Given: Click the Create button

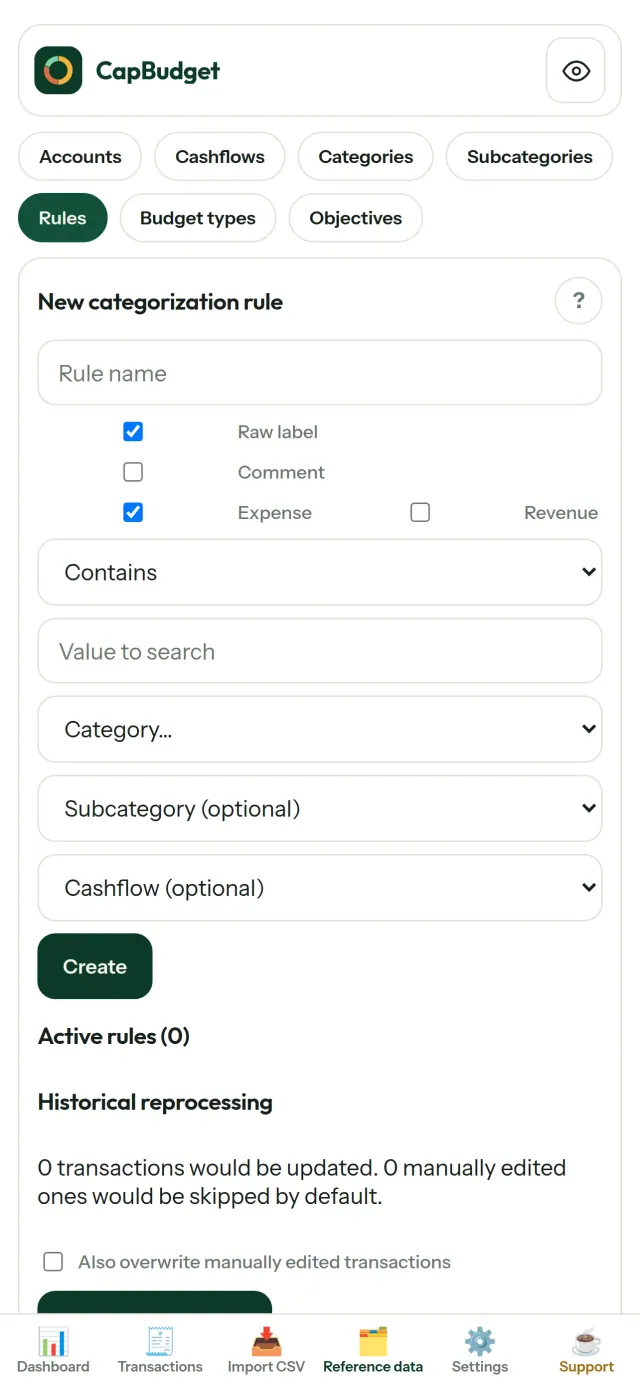Looking at the screenshot, I should (95, 966).
